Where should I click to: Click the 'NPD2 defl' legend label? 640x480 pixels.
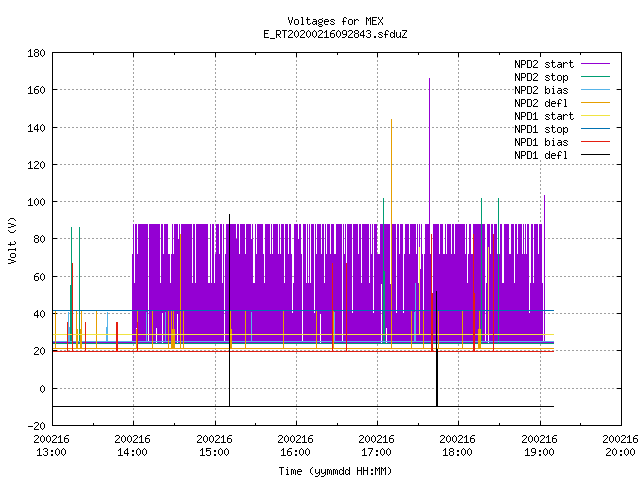[x=541, y=103]
